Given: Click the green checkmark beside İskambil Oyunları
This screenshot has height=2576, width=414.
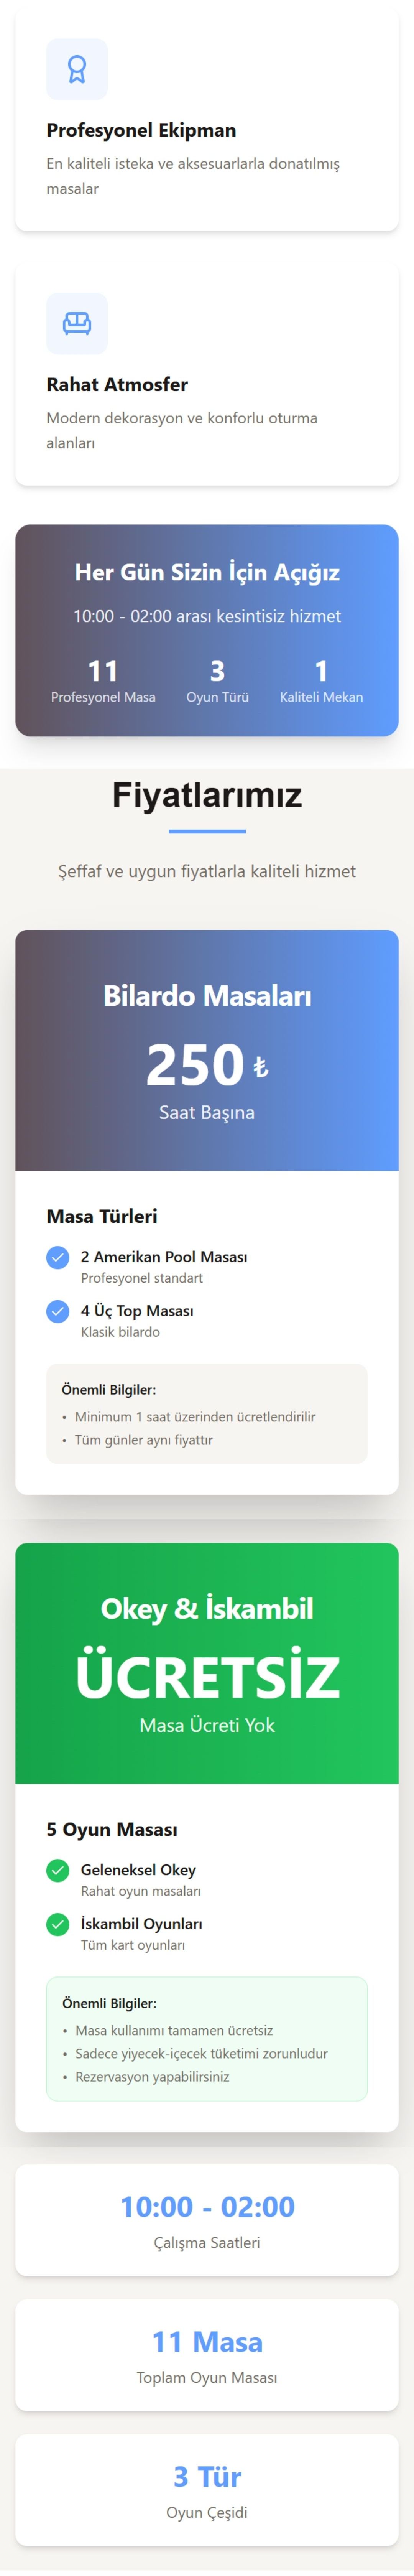Looking at the screenshot, I should [58, 1923].
